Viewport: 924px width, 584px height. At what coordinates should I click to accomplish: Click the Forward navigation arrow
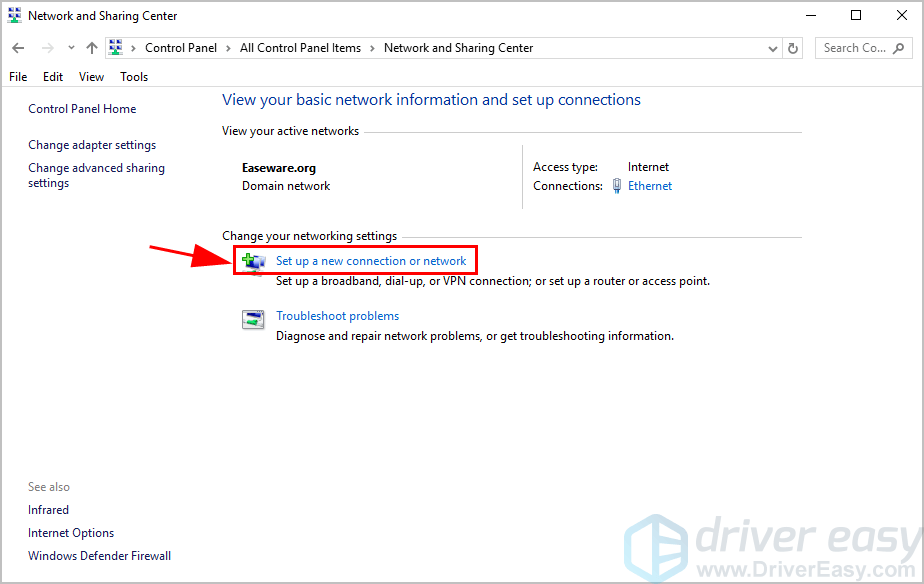tap(47, 48)
